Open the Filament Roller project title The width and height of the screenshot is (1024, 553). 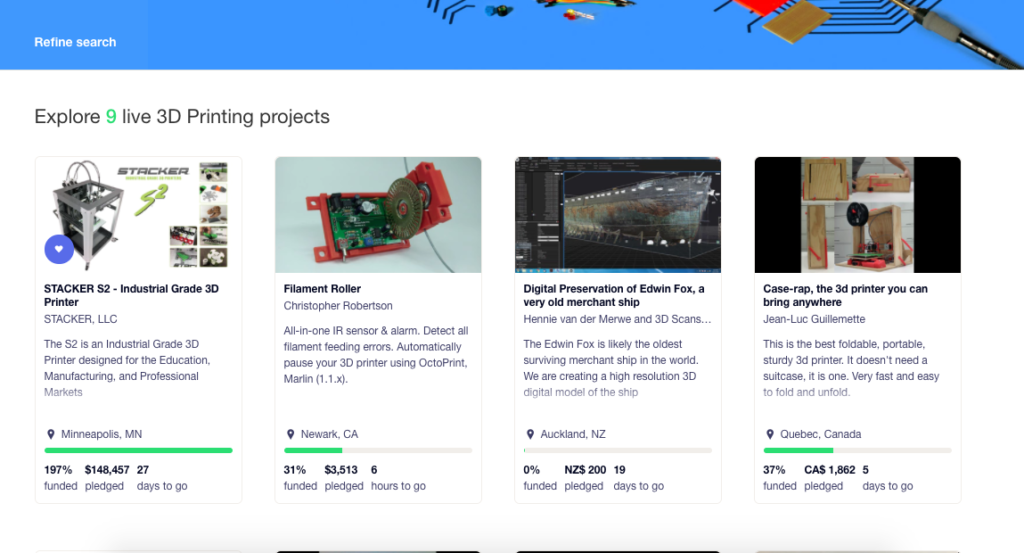(x=322, y=289)
